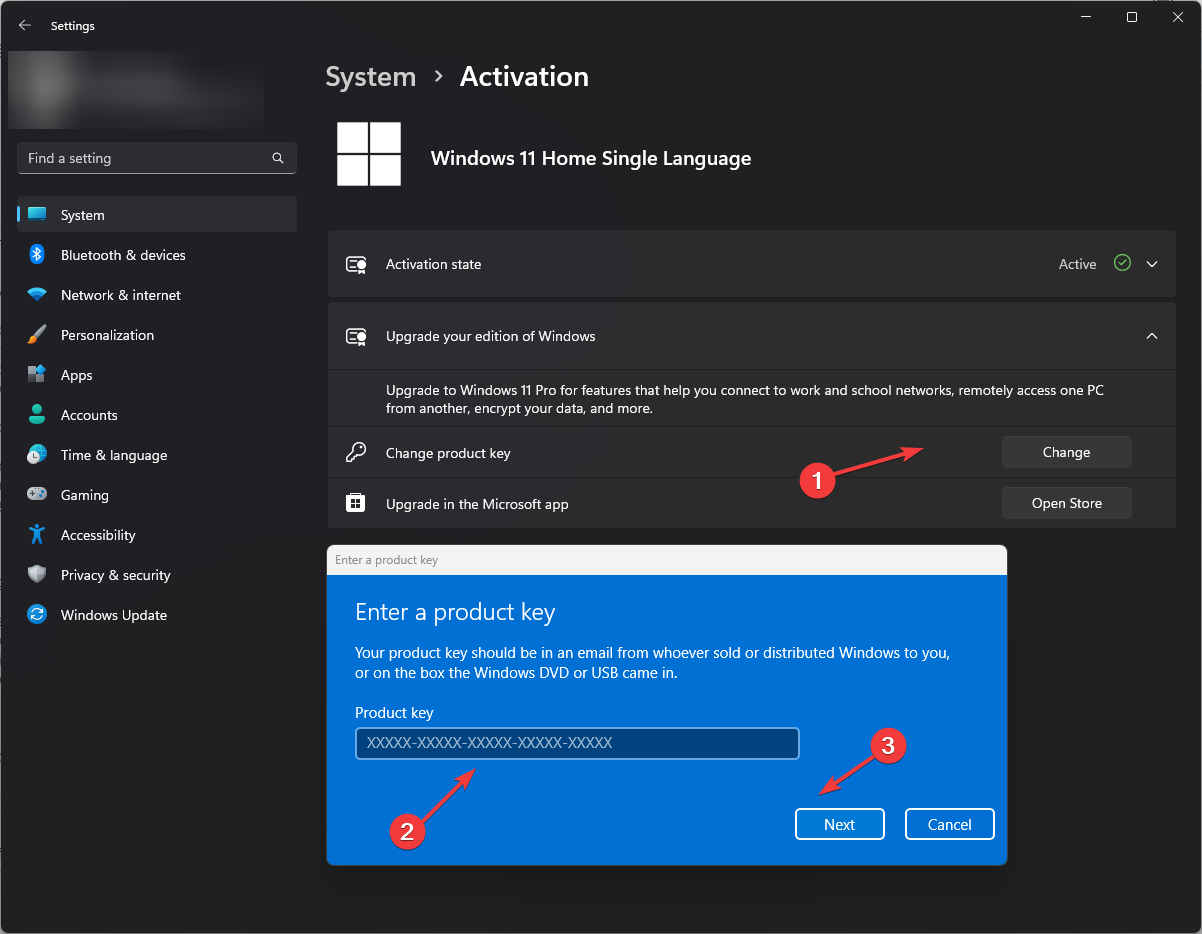Click the Network & internet globe icon
Image resolution: width=1202 pixels, height=934 pixels.
point(37,295)
